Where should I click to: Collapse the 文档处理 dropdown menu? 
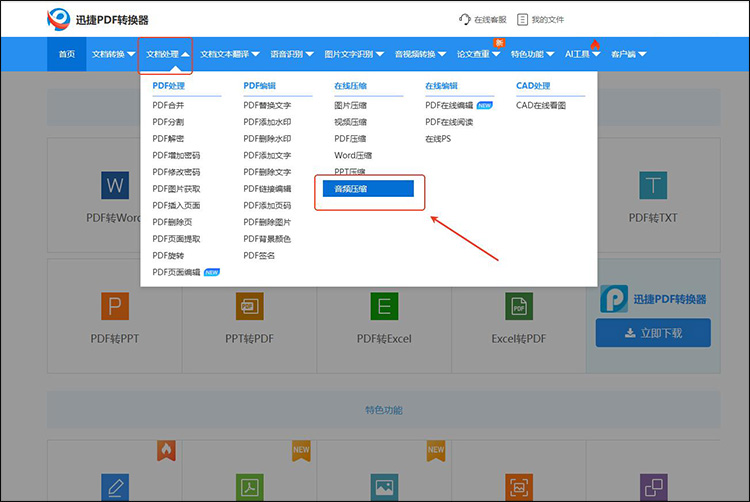(166, 54)
